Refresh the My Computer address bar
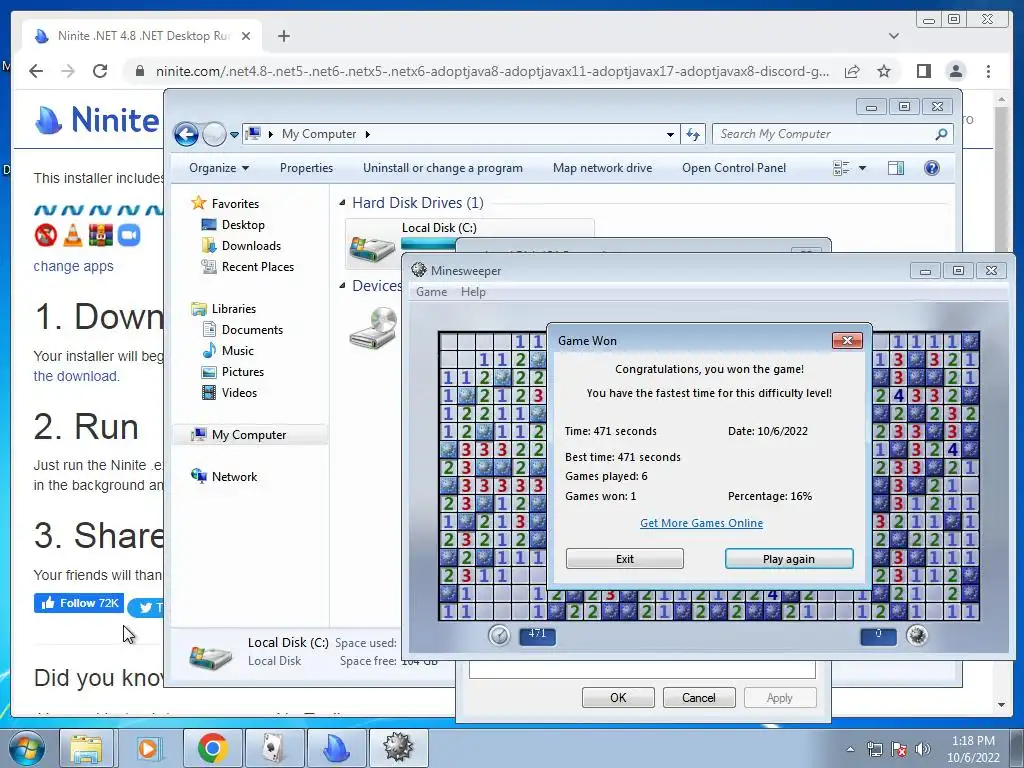Image resolution: width=1024 pixels, height=768 pixels. click(x=693, y=134)
